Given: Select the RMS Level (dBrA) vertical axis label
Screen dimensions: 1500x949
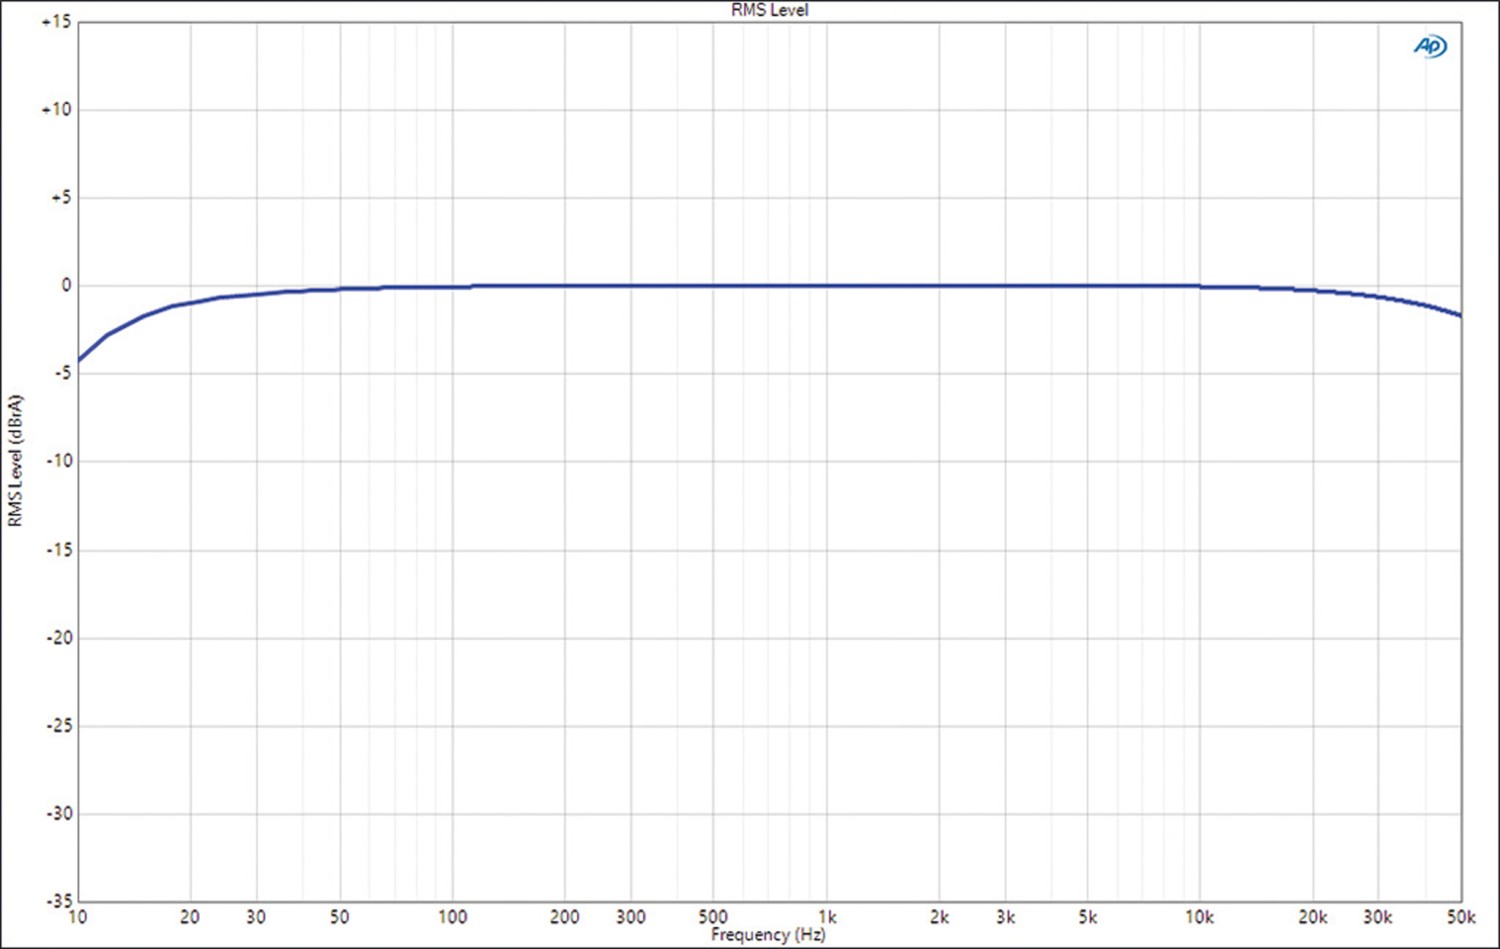Looking at the screenshot, I should click(15, 461).
